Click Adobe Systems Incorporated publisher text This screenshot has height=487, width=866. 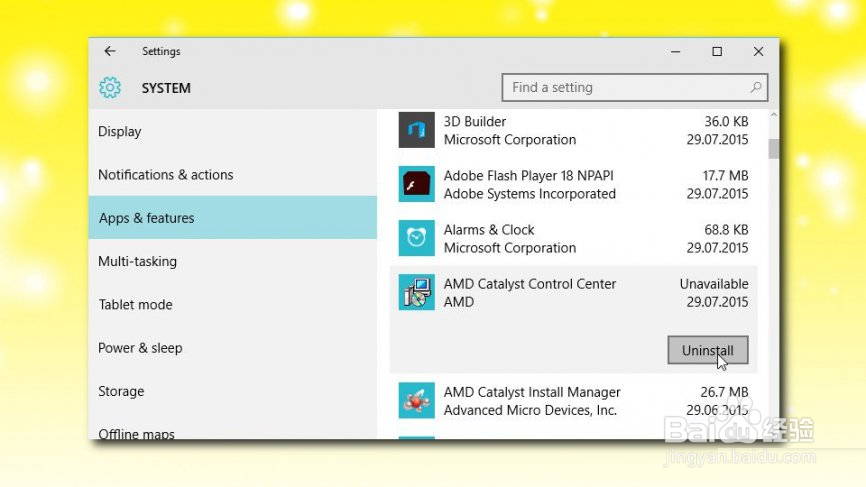point(530,194)
